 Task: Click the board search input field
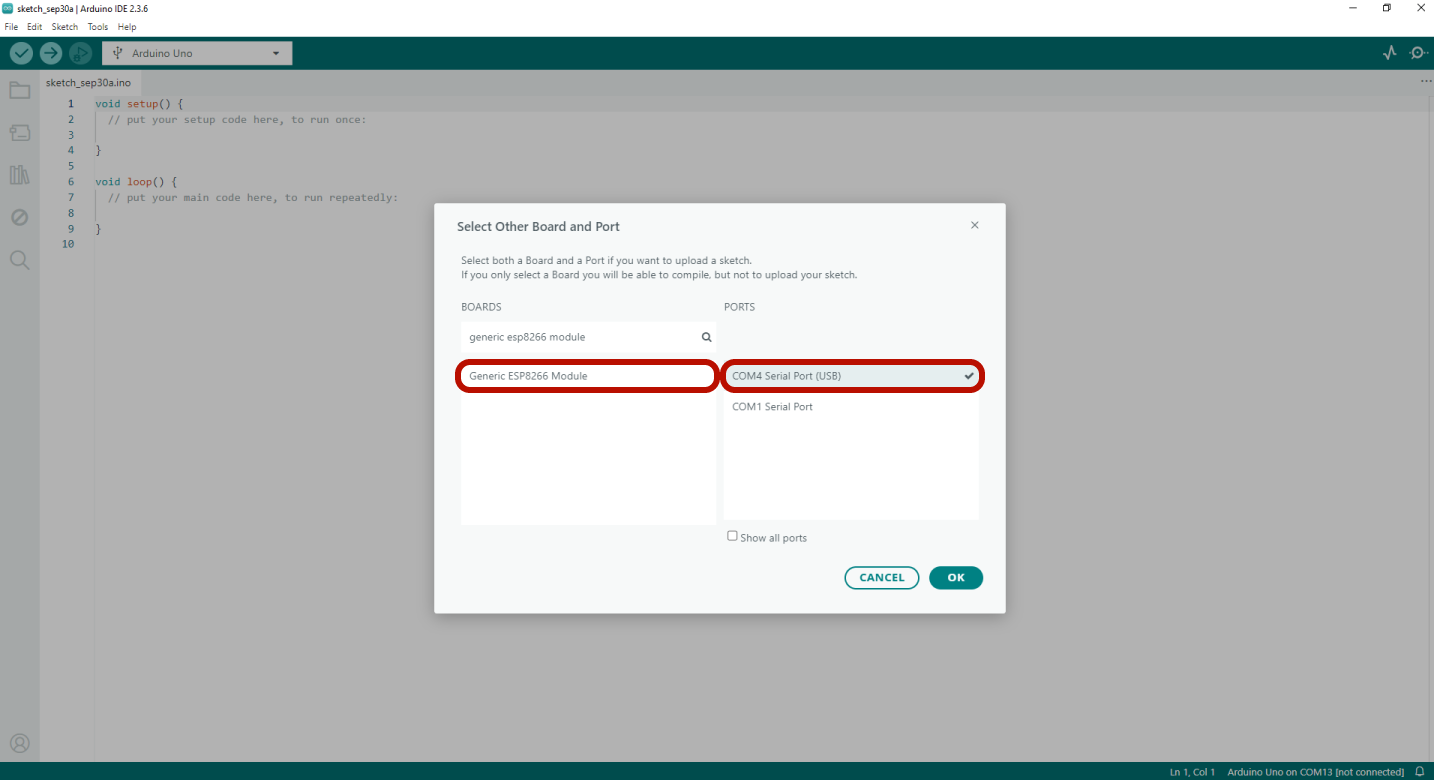[580, 337]
